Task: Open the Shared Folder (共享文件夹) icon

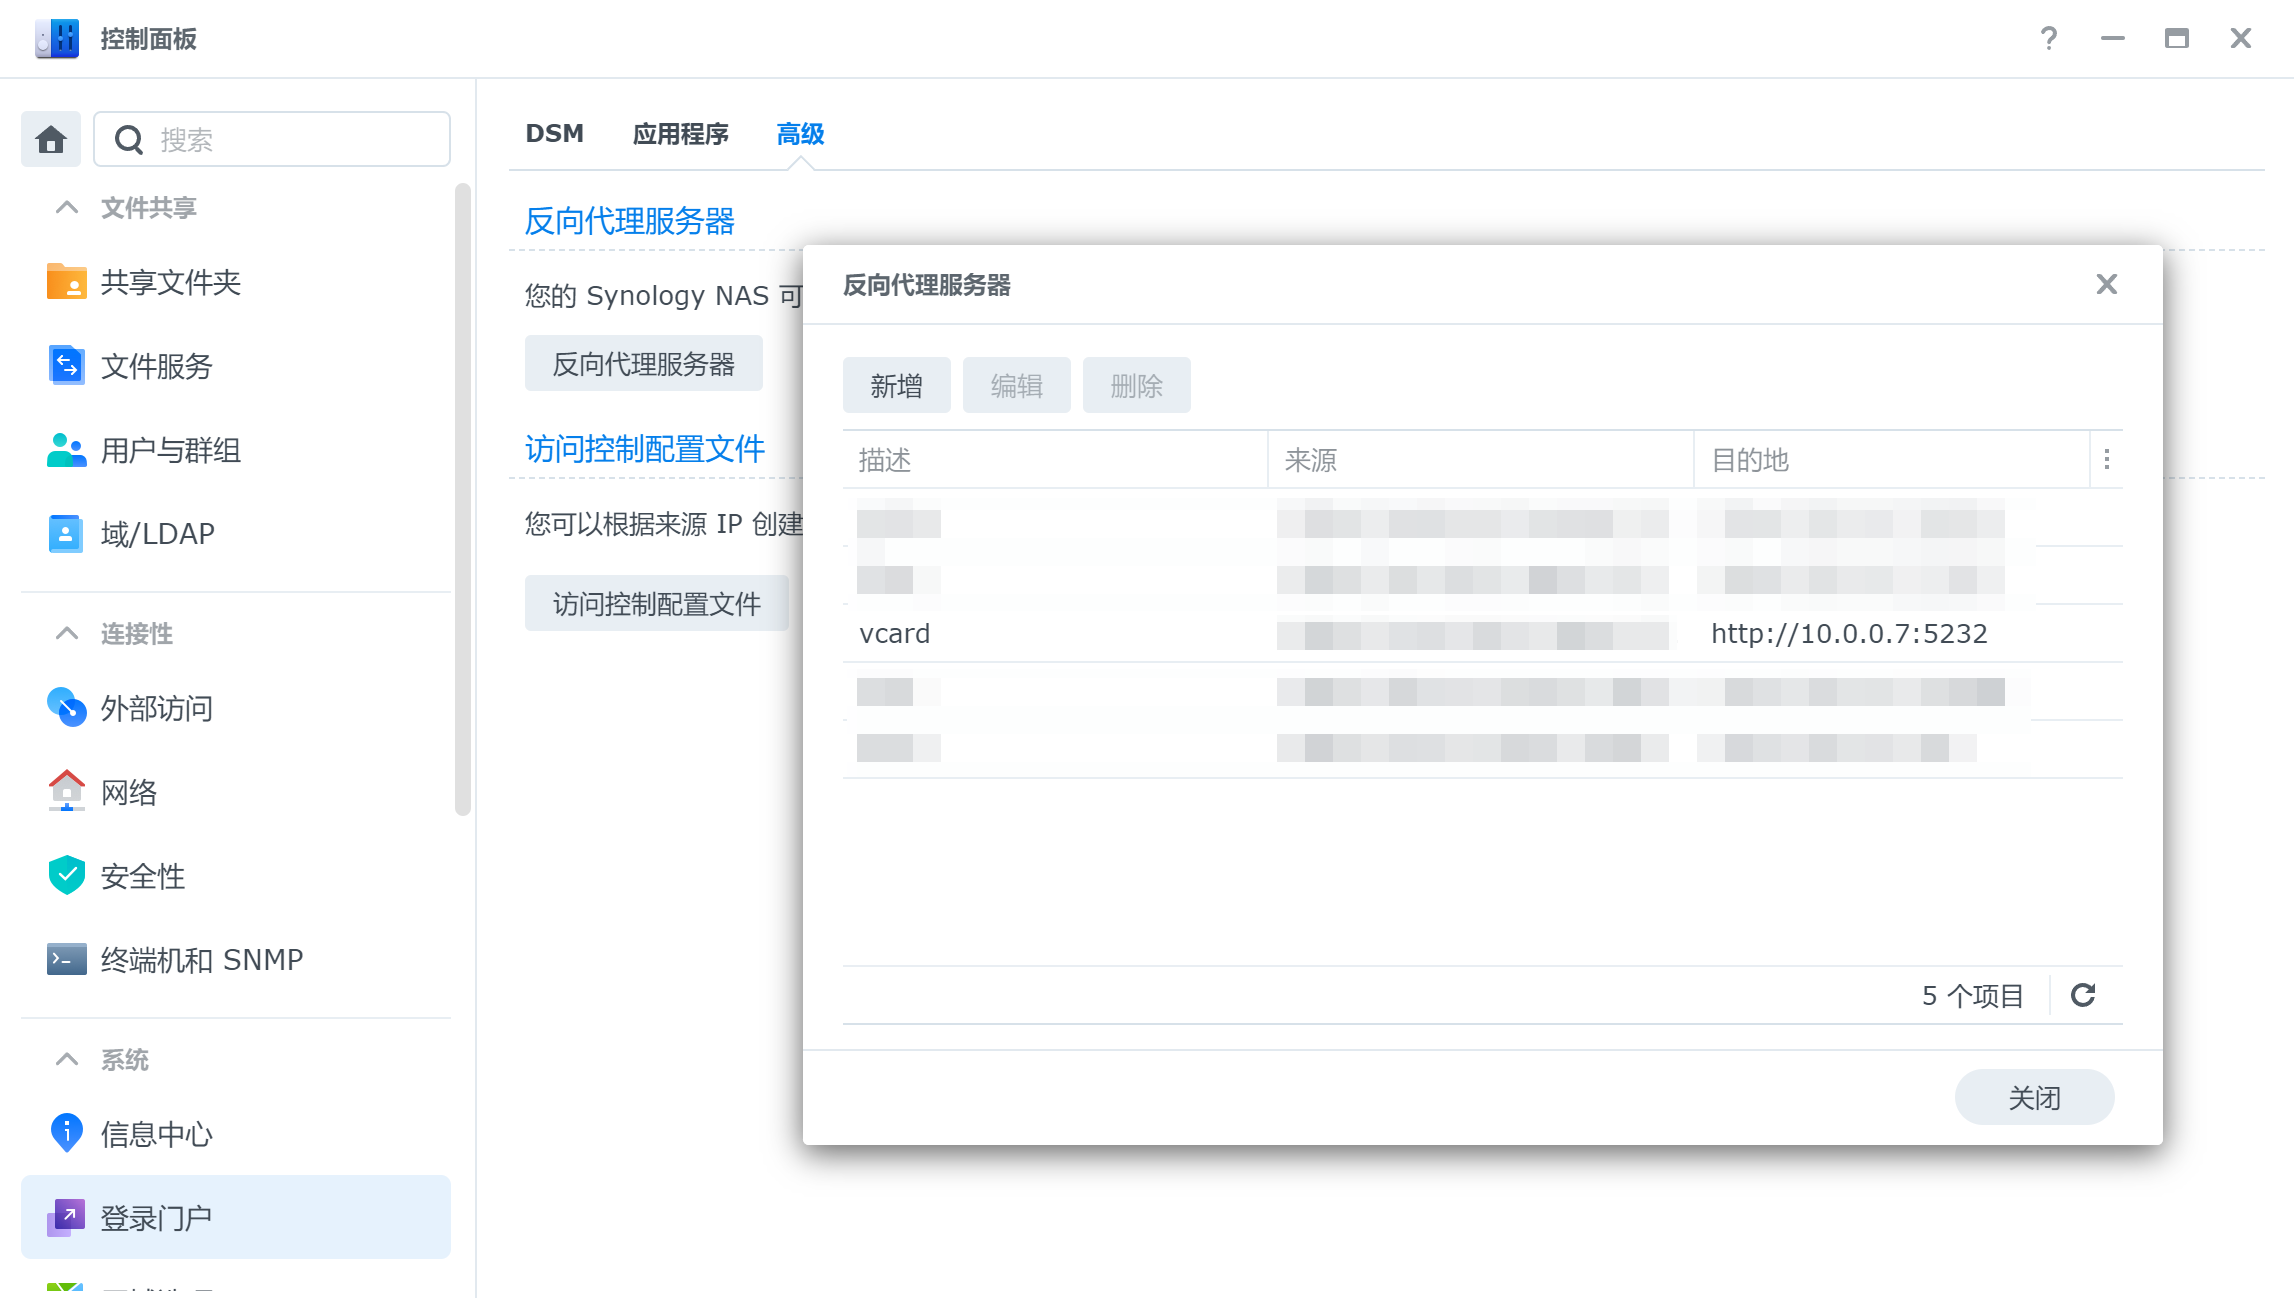Action: coord(66,282)
